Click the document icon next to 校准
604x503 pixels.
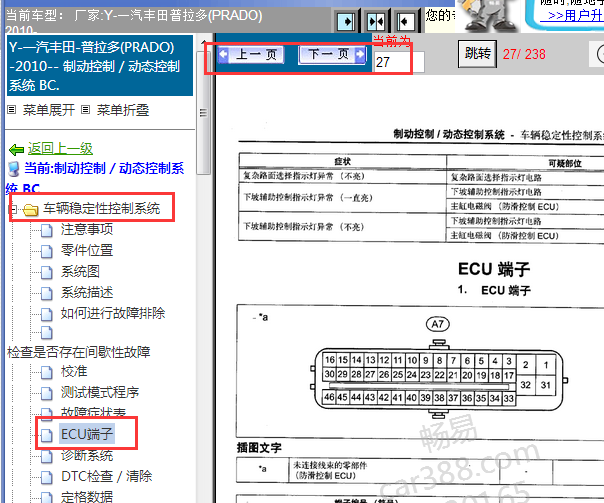tap(47, 372)
